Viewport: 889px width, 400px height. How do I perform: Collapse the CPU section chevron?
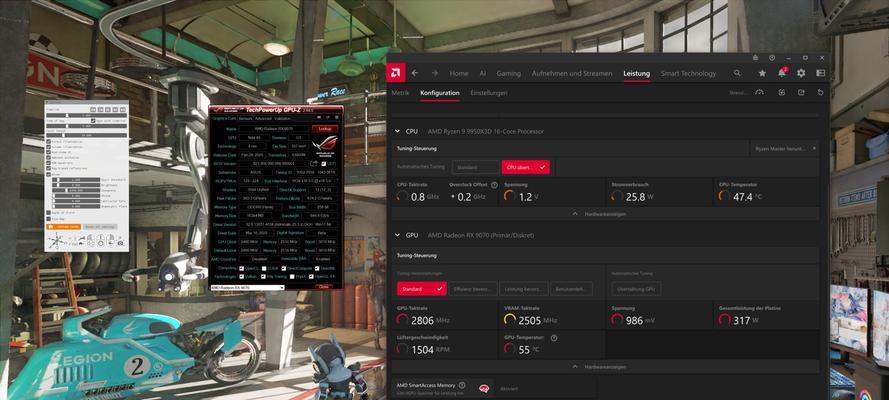point(397,131)
